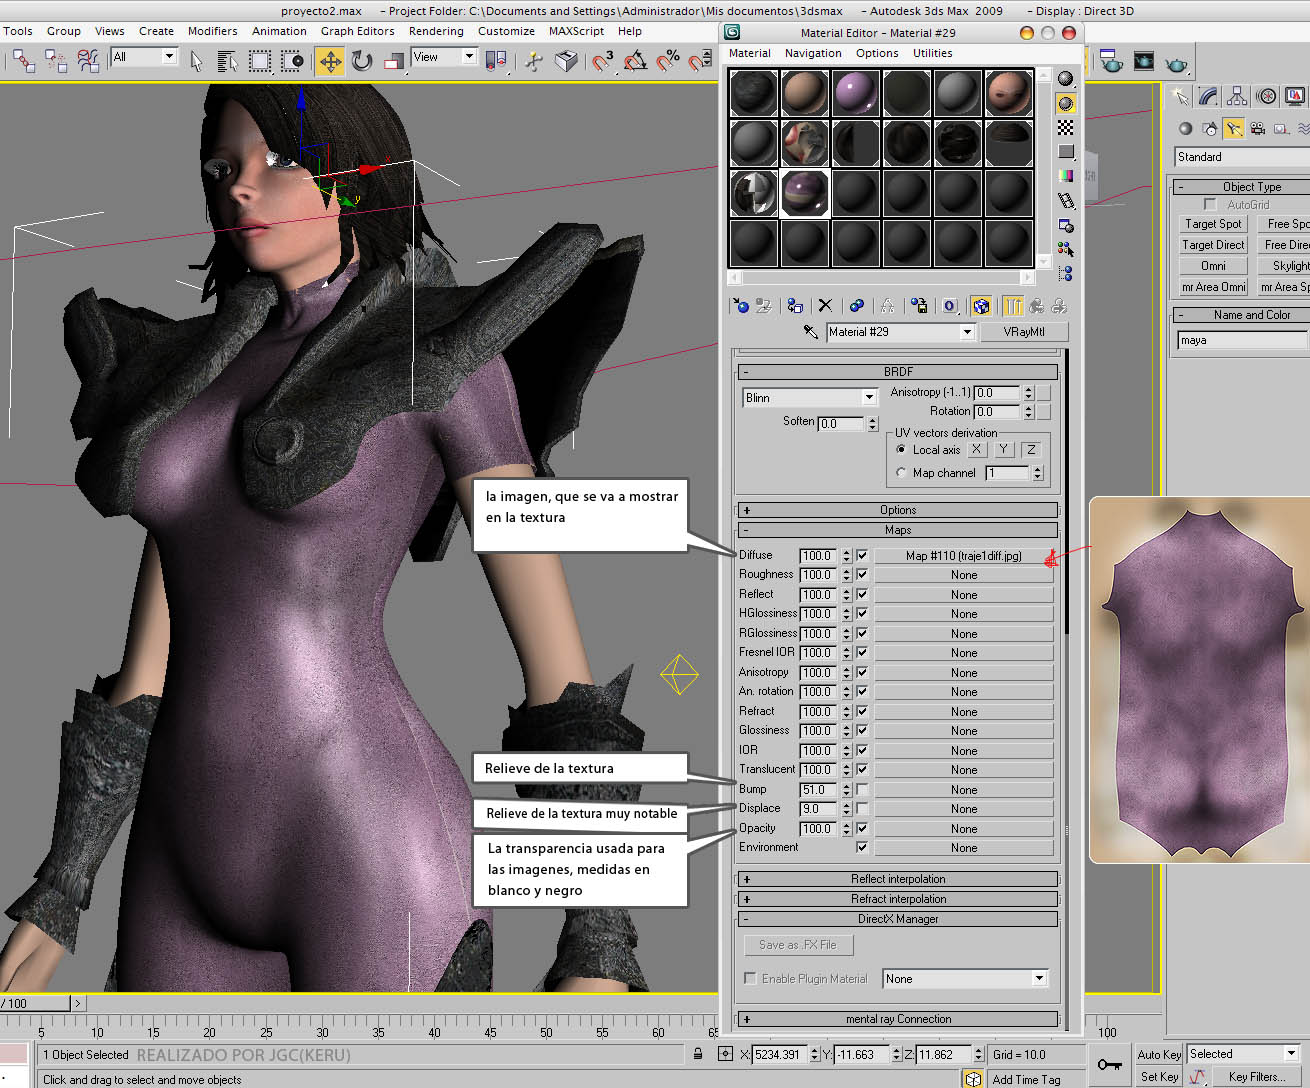Open the Modifiers menu
The width and height of the screenshot is (1310, 1088).
(213, 31)
